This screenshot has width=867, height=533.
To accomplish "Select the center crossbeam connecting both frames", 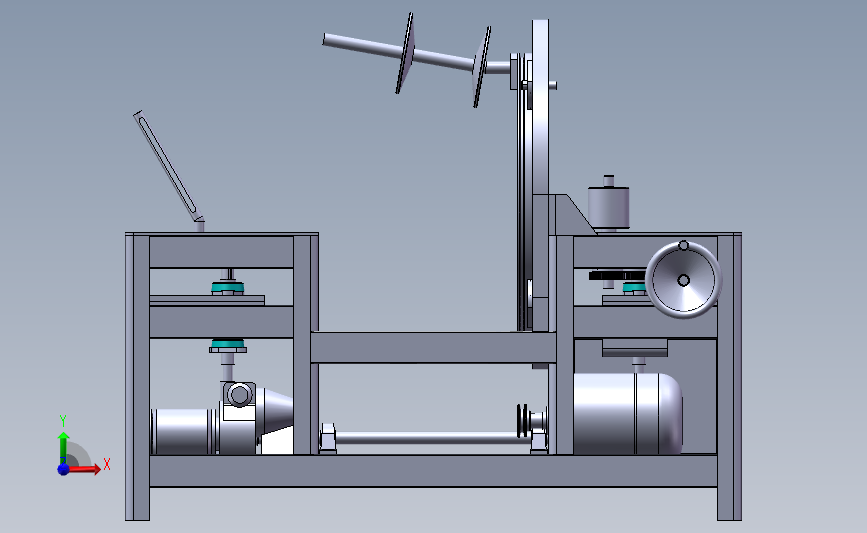I will [x=433, y=347].
